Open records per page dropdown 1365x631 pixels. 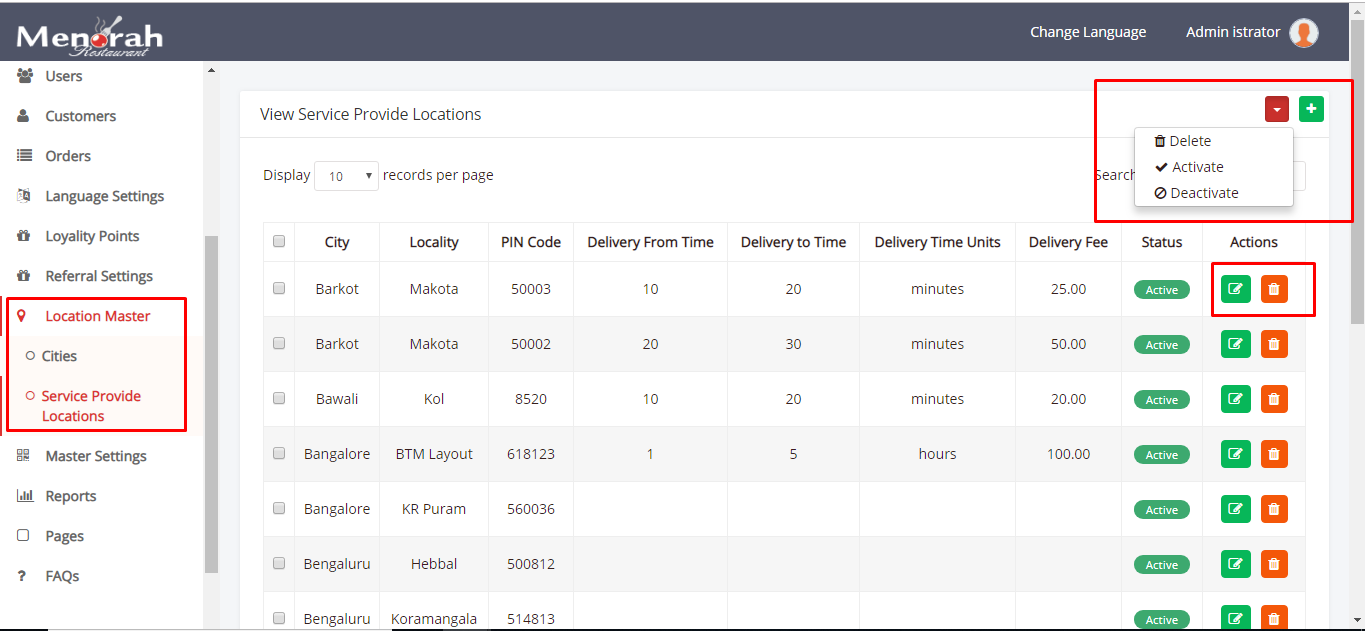click(x=346, y=176)
